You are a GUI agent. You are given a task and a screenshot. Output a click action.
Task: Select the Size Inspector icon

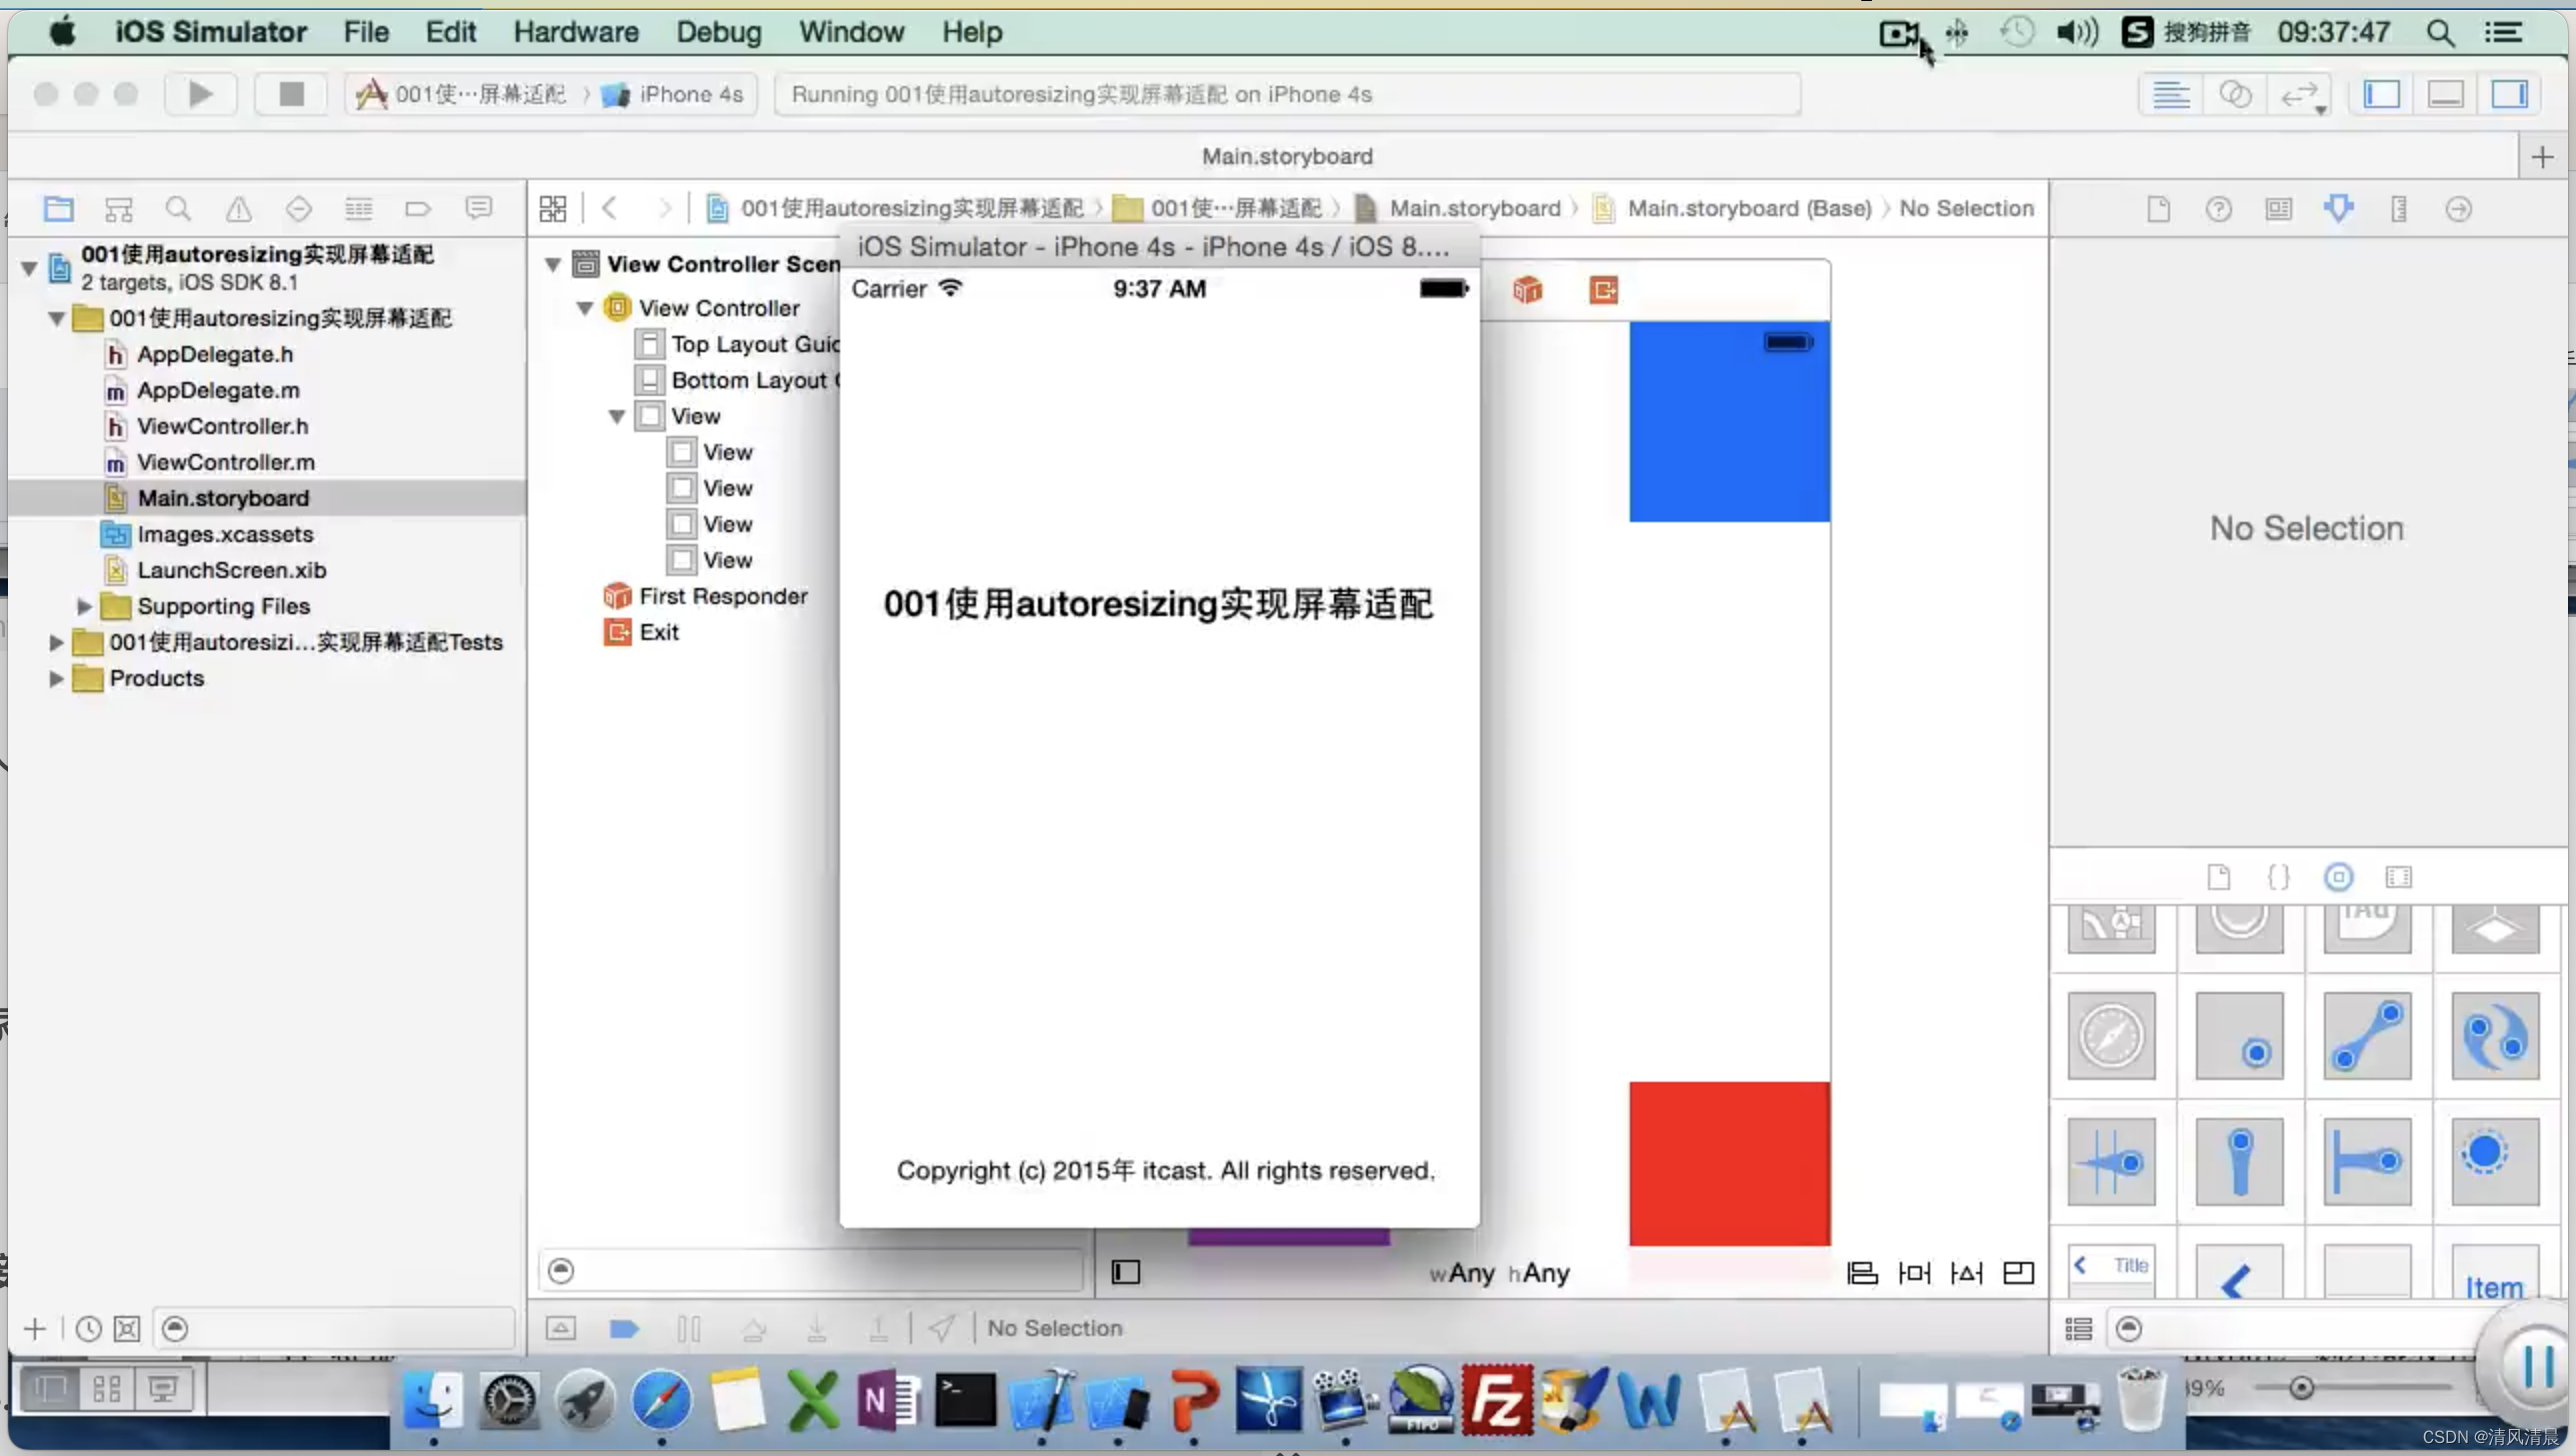pyautogui.click(x=2399, y=209)
